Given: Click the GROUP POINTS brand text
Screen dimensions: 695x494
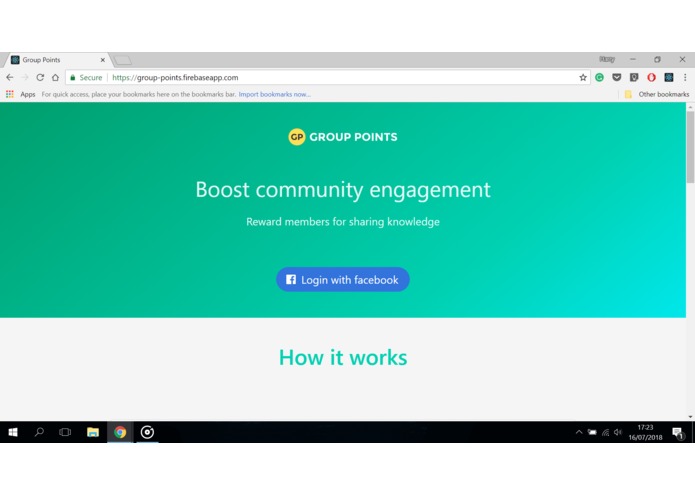Looking at the screenshot, I should (x=353, y=137).
